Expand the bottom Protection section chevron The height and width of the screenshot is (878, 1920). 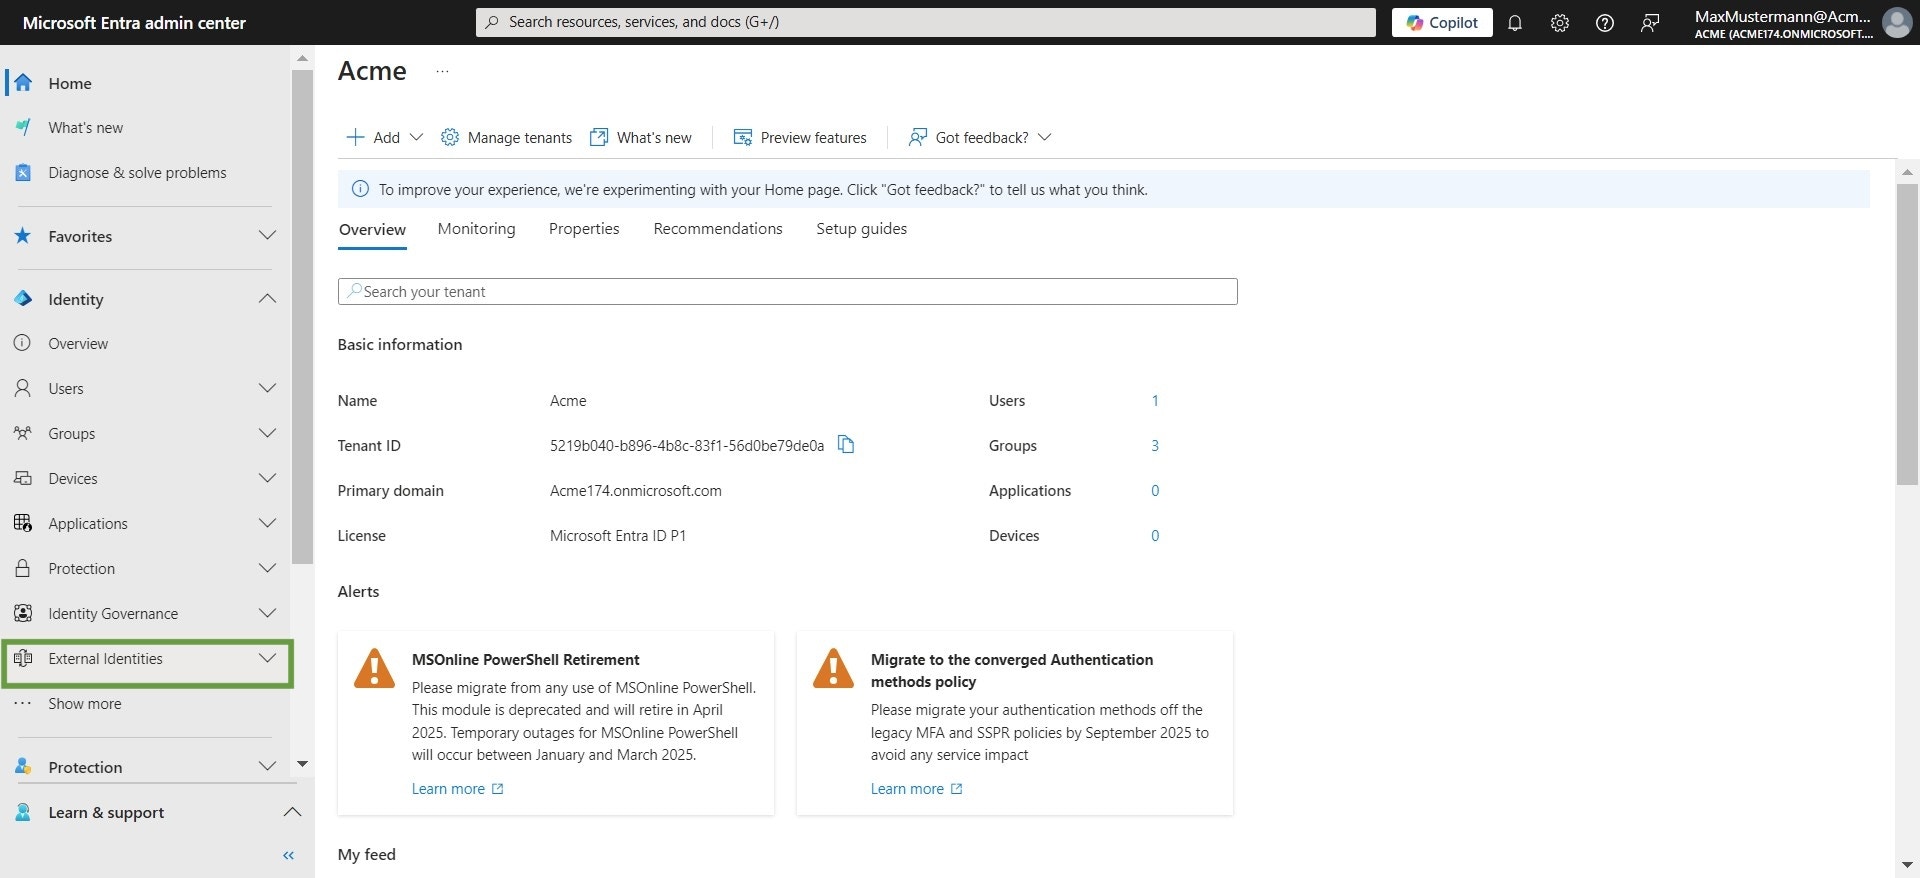[x=267, y=766]
